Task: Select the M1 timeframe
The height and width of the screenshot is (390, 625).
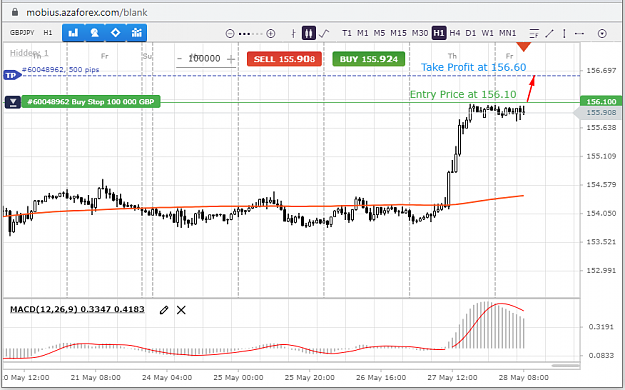Action: (x=363, y=33)
